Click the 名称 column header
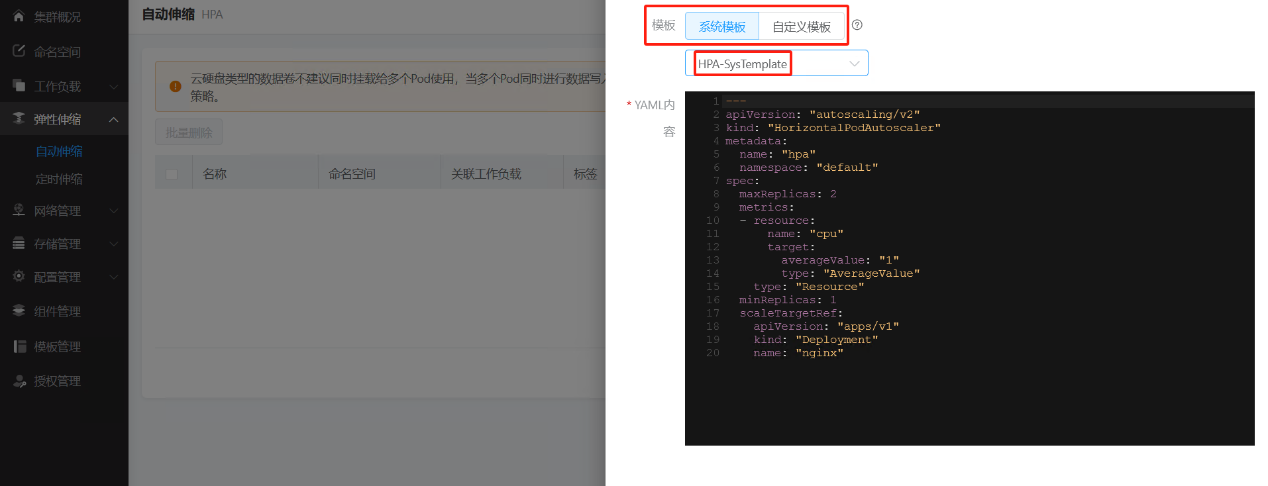 (x=215, y=174)
